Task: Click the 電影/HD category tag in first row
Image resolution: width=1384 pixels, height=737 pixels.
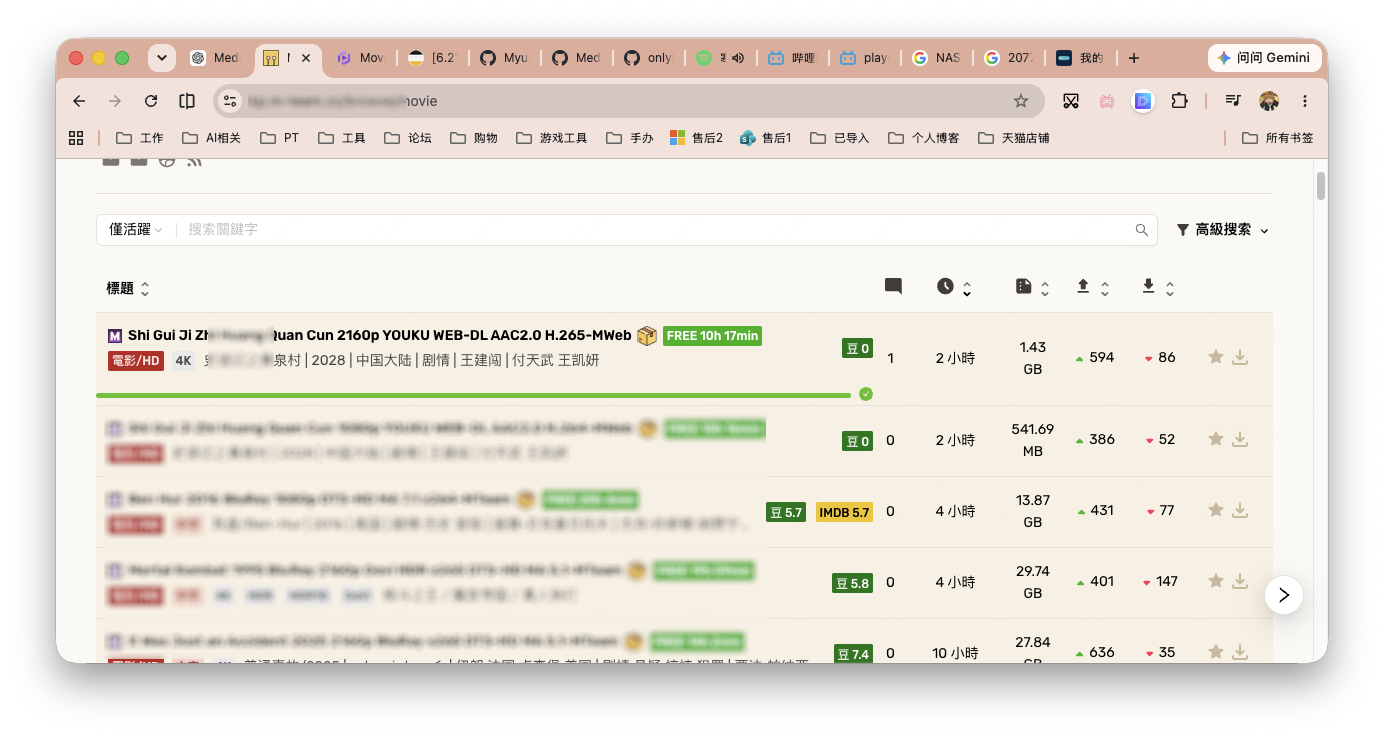Action: click(135, 361)
